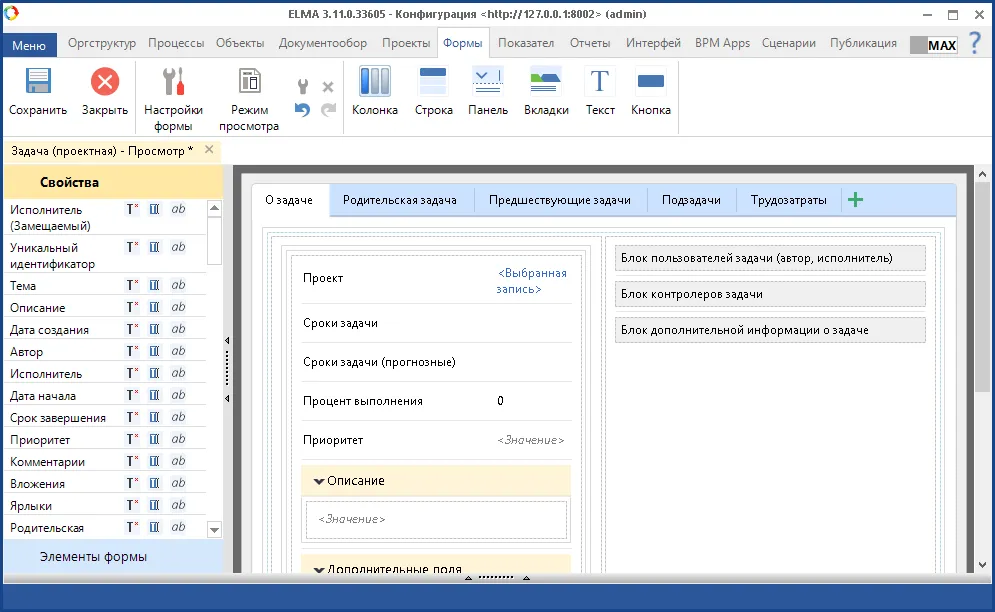Add a new tab with green plus

(x=855, y=200)
